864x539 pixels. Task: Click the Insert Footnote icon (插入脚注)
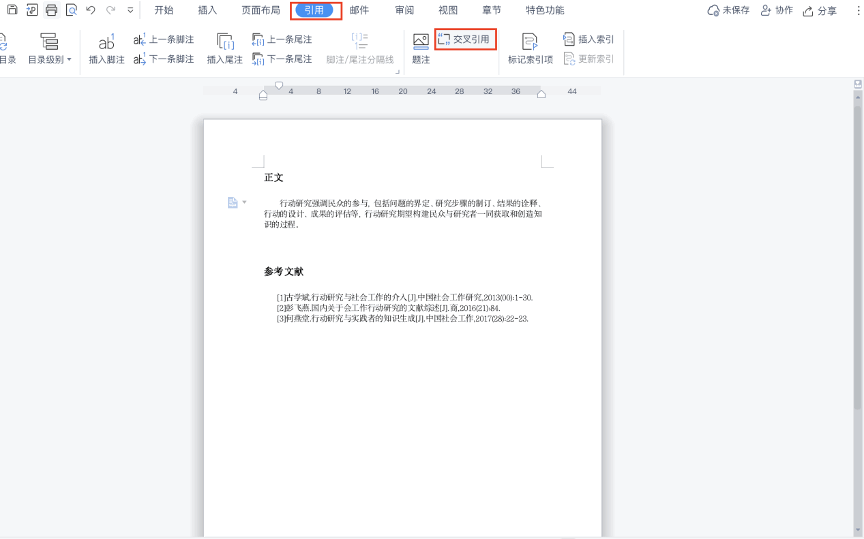pyautogui.click(x=106, y=47)
